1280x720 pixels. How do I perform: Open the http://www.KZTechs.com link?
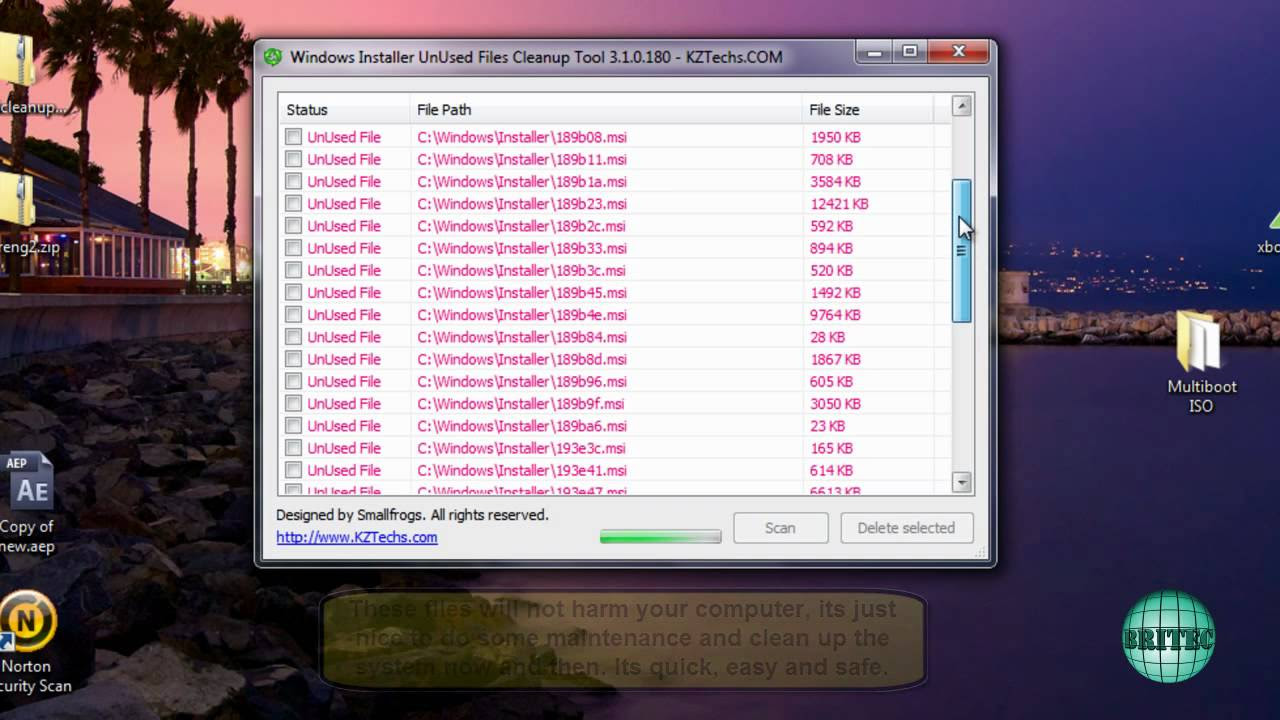point(357,537)
